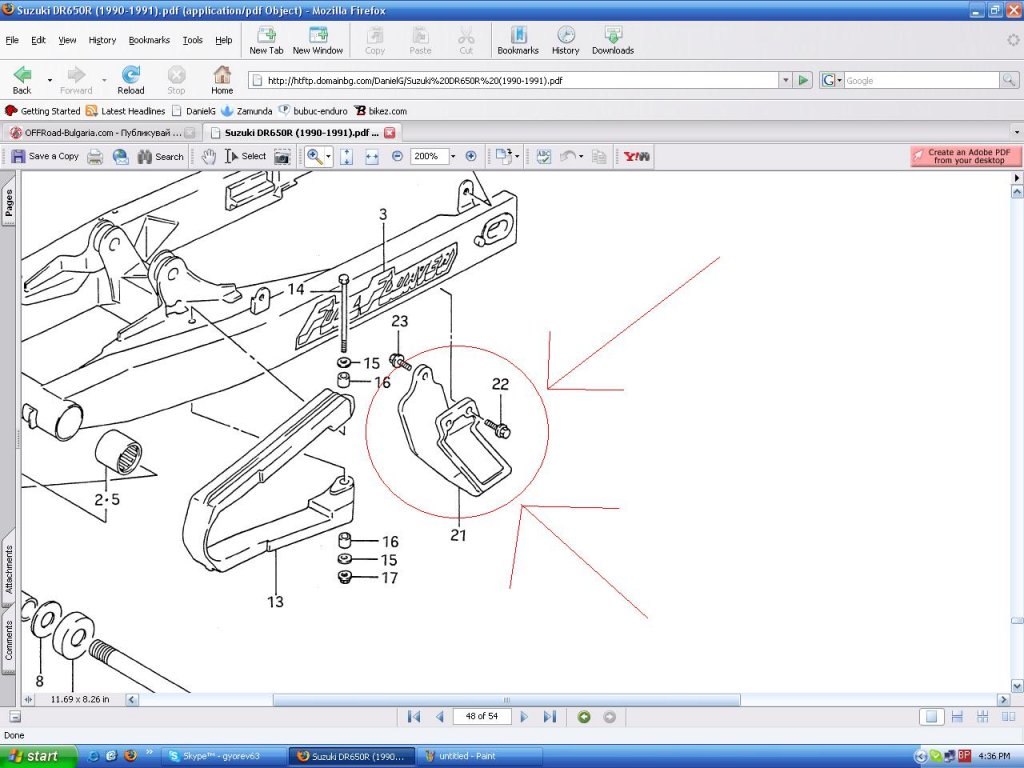Open the zoom percentage dropdown
This screenshot has height=768, width=1024.
(453, 156)
